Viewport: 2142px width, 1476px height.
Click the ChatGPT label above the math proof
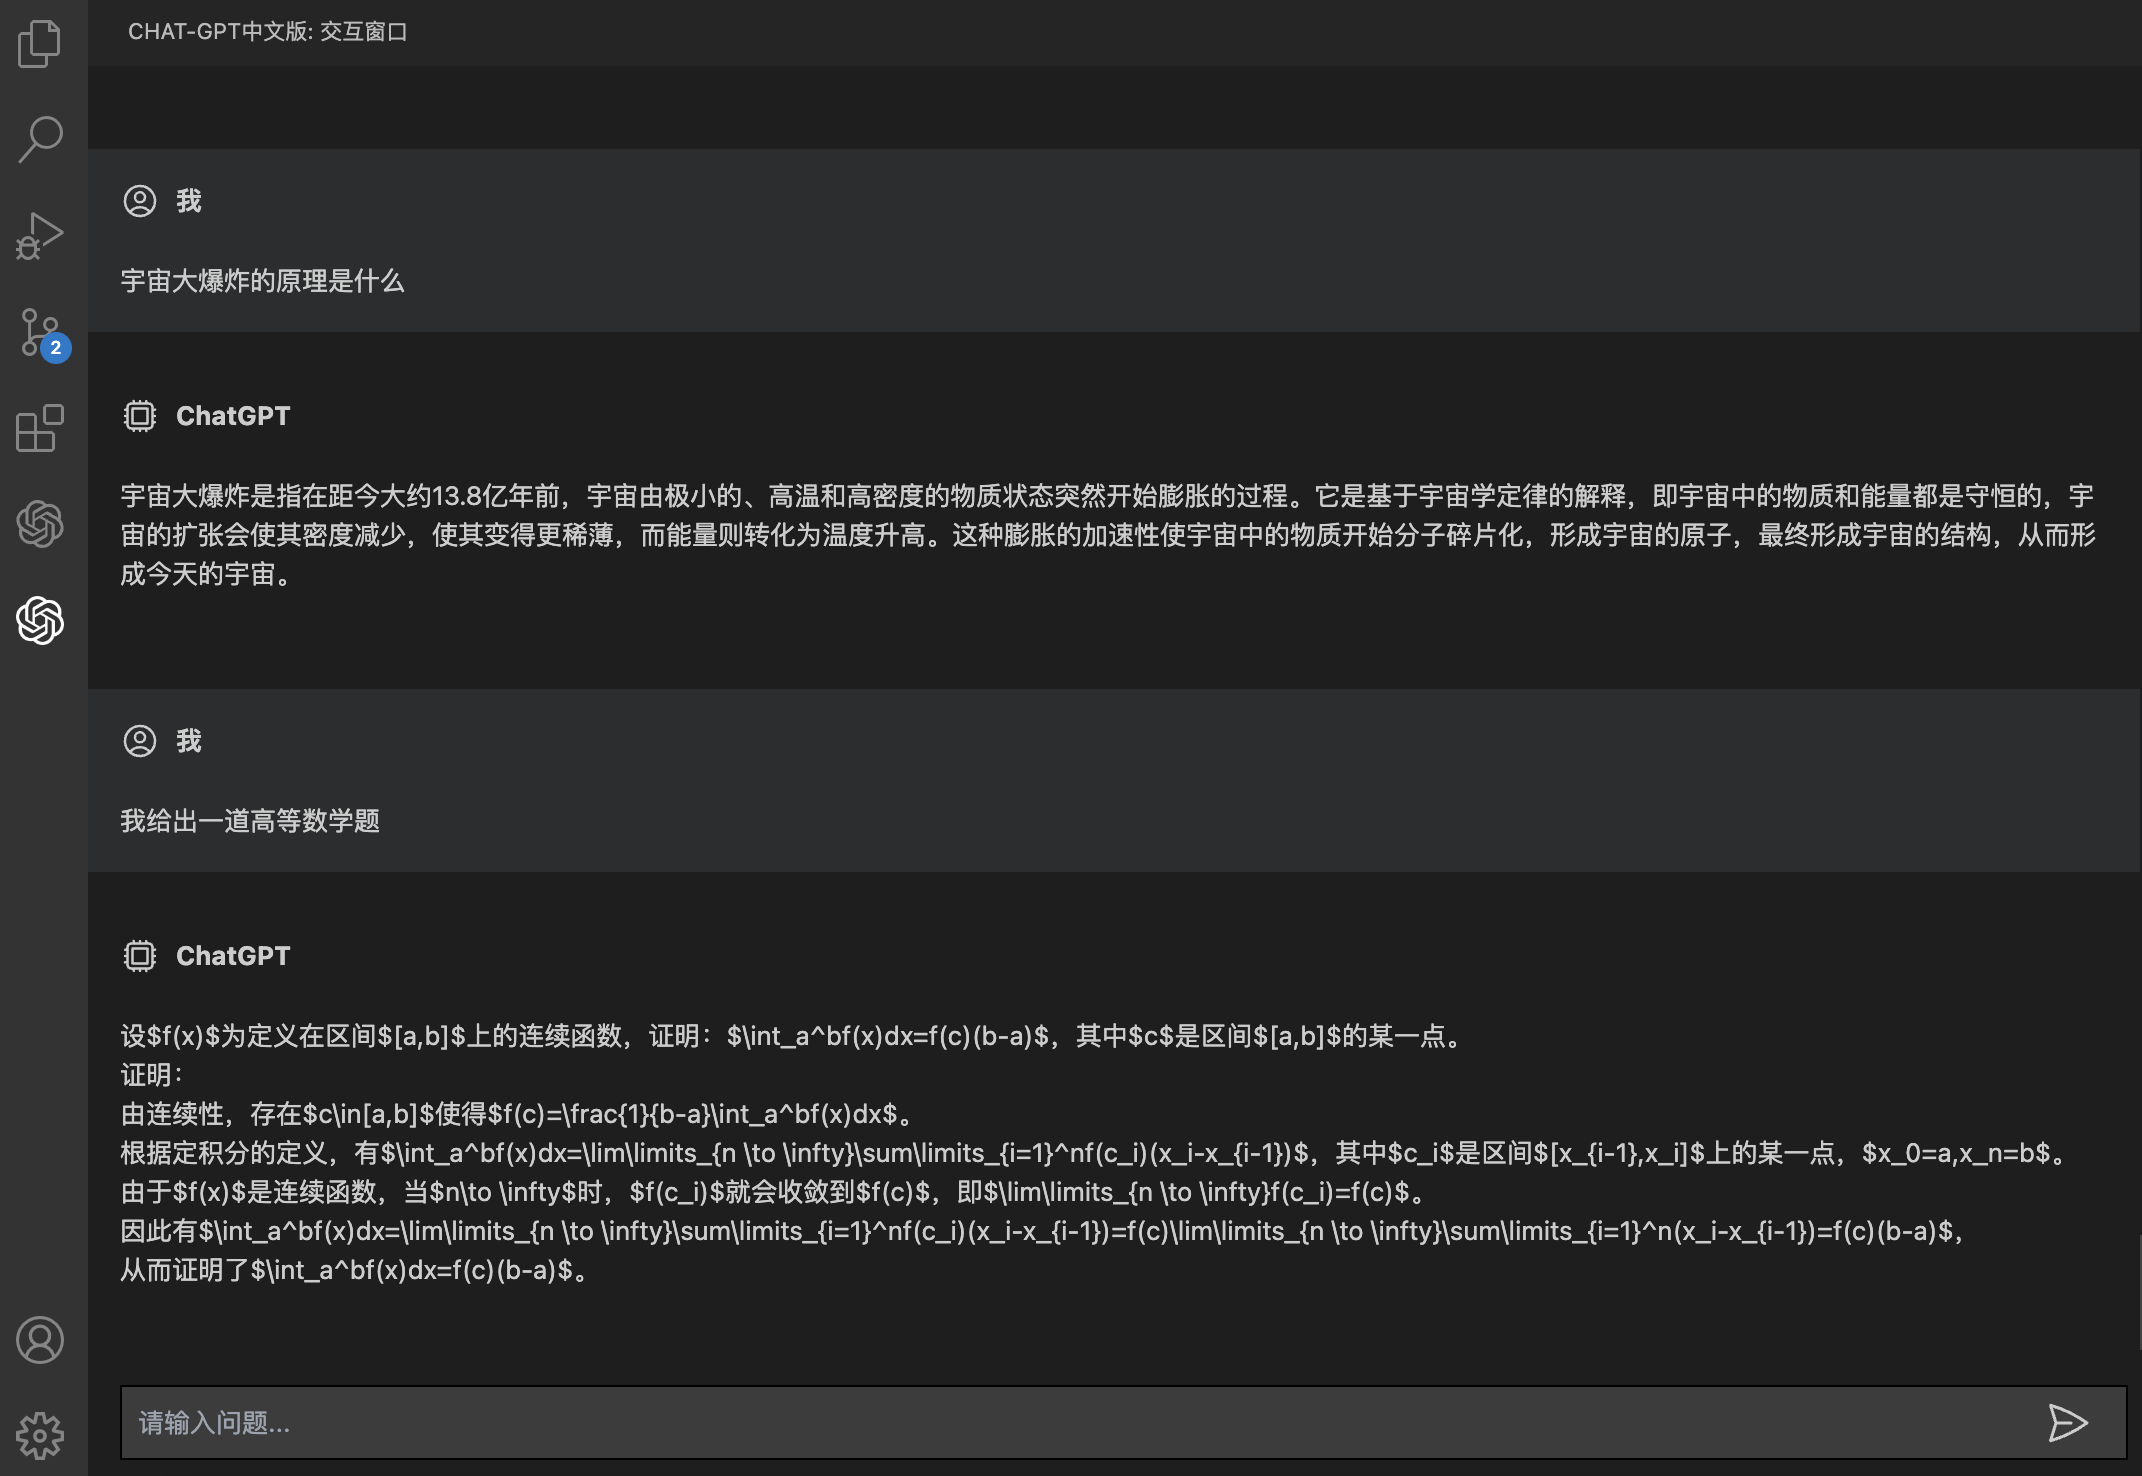(x=233, y=956)
